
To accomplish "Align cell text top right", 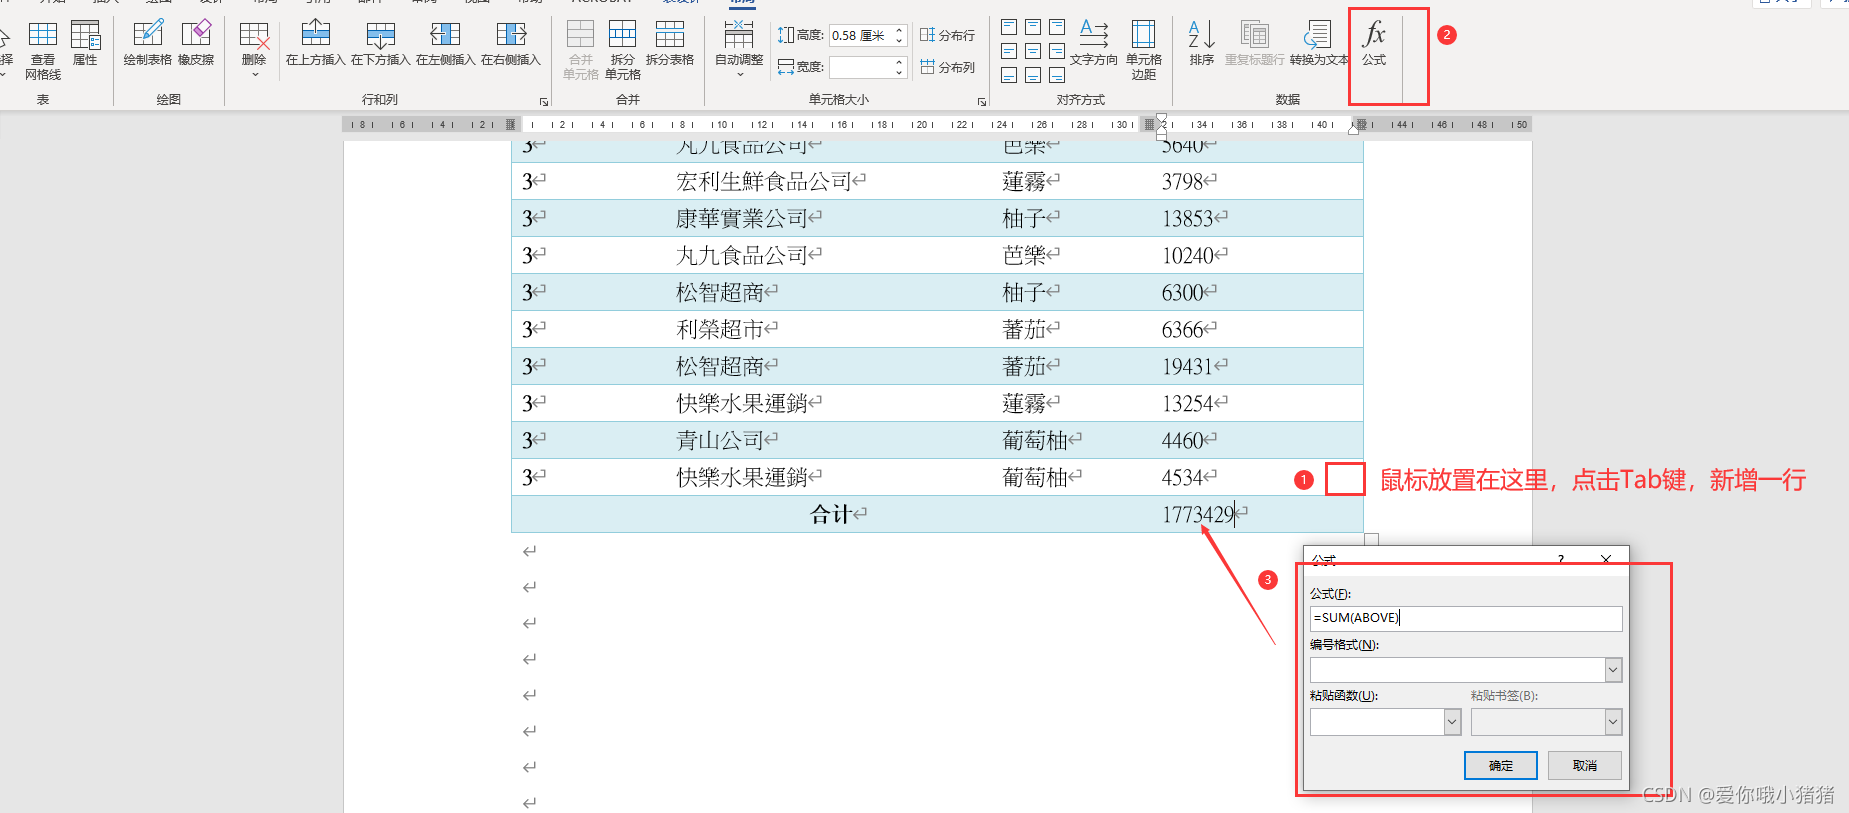I will point(1057,27).
